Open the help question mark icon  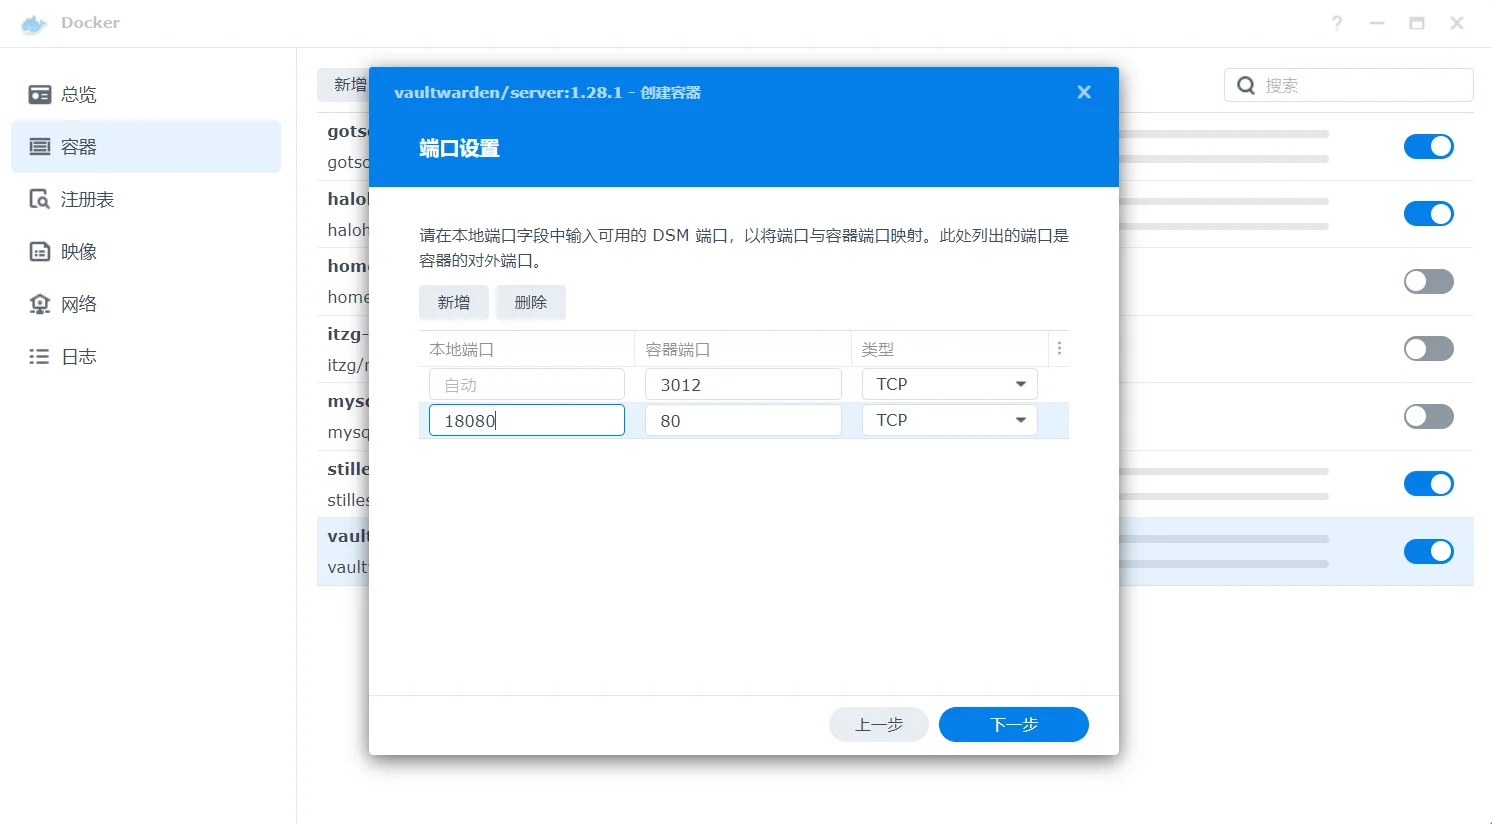coord(1337,23)
